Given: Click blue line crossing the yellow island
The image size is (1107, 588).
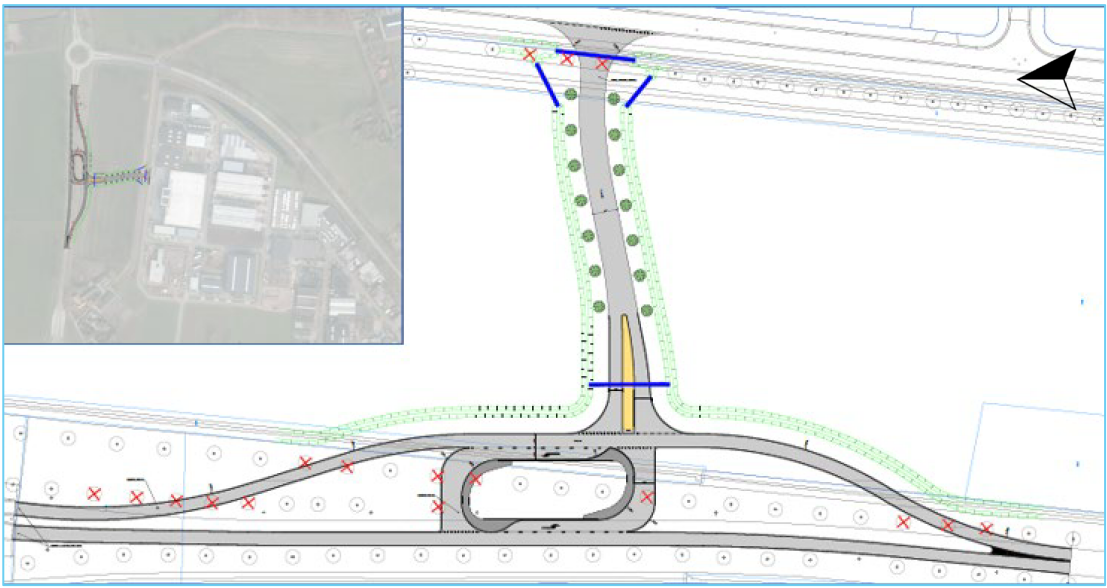Looking at the screenshot, I should 629,384.
